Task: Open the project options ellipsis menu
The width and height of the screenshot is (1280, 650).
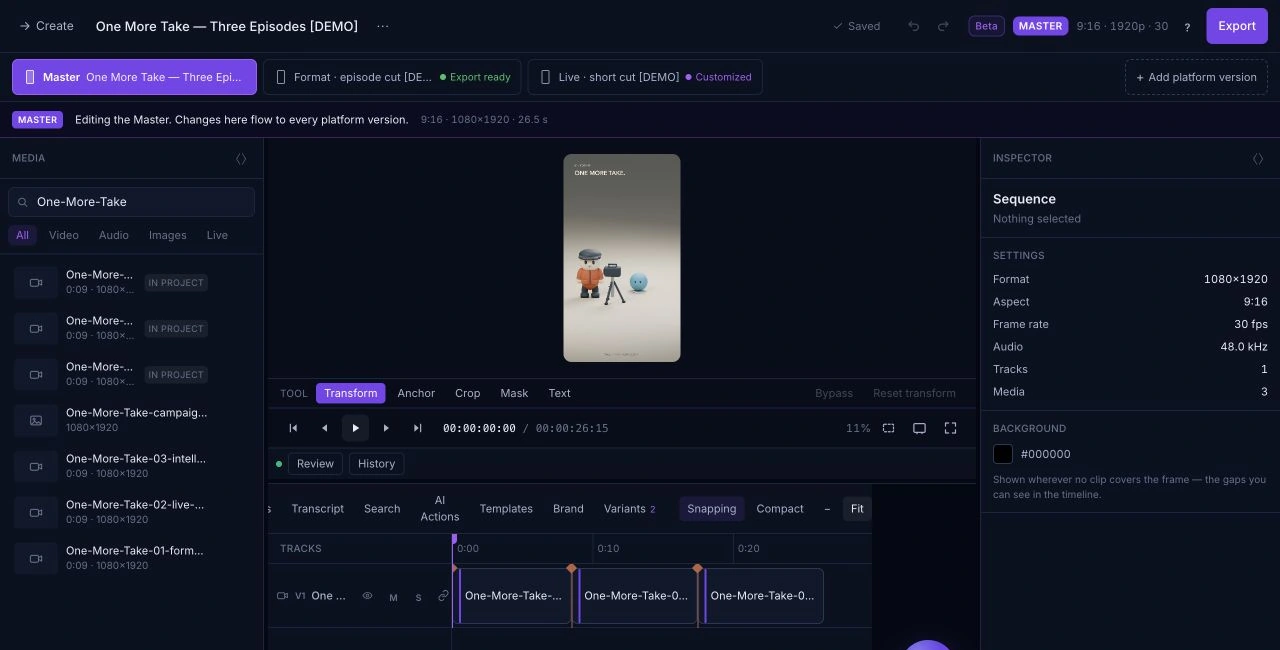Action: click(x=382, y=26)
